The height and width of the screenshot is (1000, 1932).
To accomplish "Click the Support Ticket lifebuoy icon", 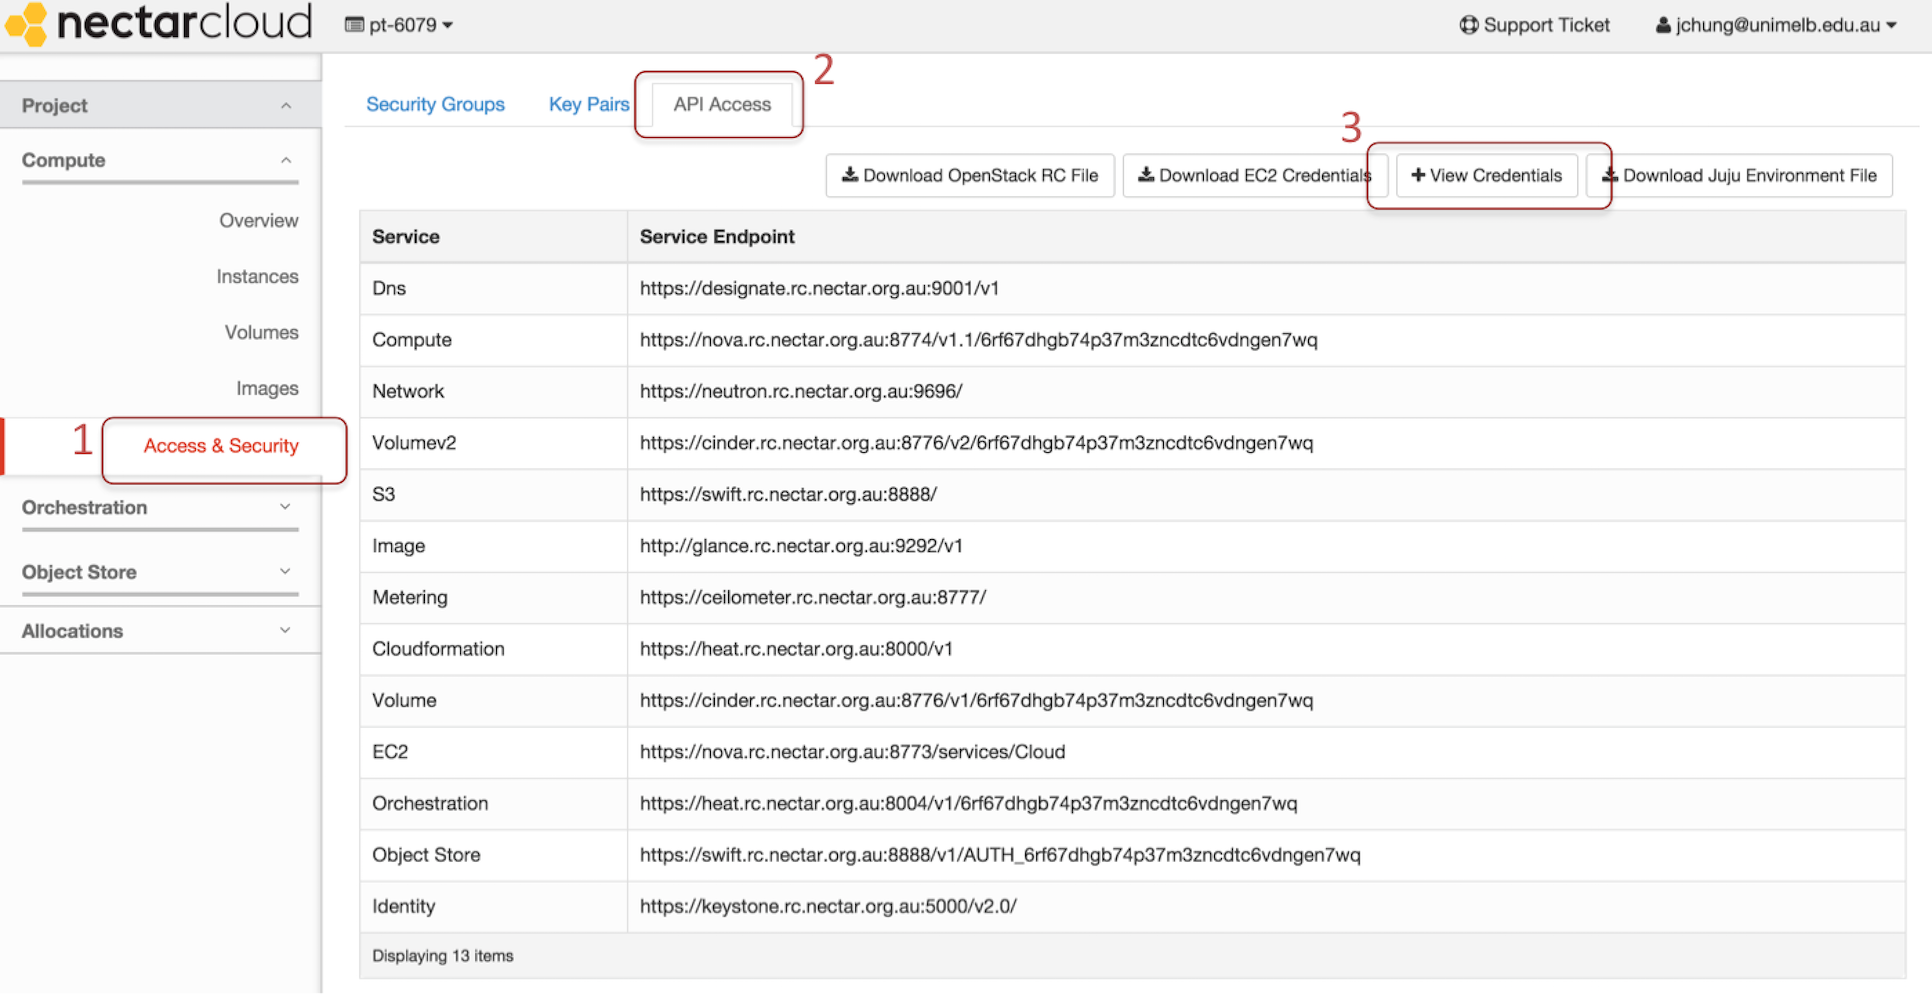I will tap(1468, 25).
